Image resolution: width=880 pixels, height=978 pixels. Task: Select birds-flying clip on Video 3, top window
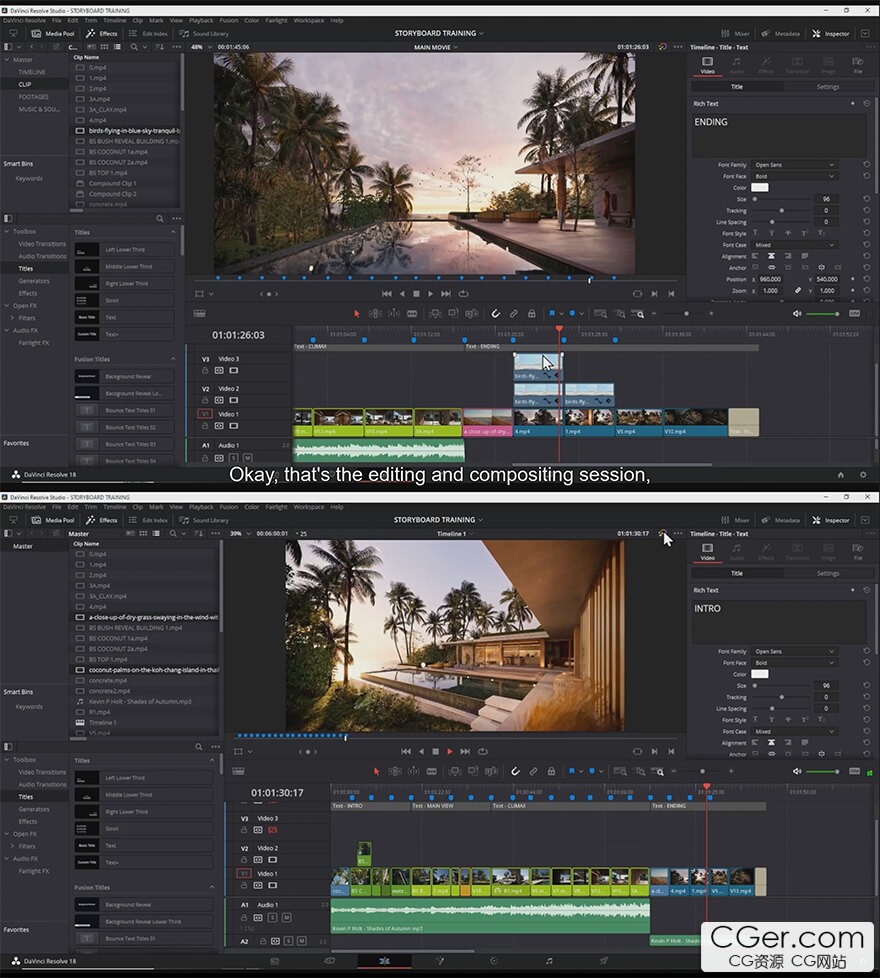[x=538, y=367]
